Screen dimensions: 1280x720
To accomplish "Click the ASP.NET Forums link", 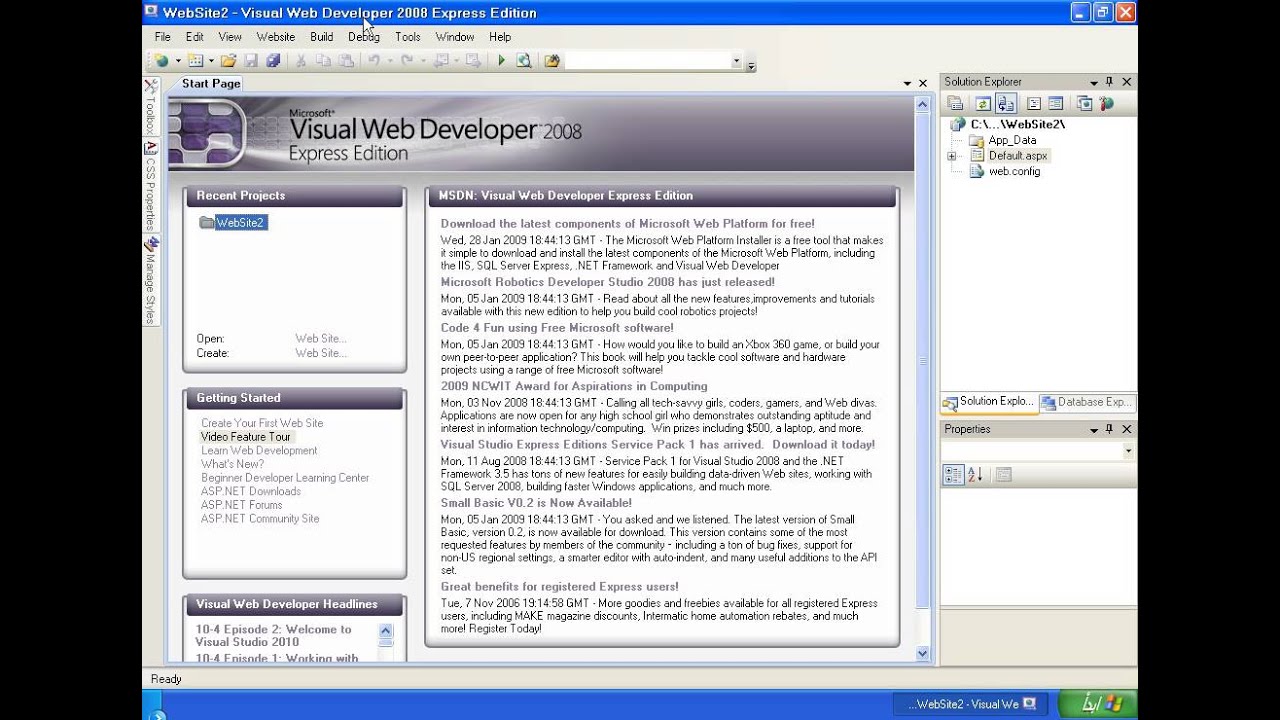I will [x=241, y=505].
